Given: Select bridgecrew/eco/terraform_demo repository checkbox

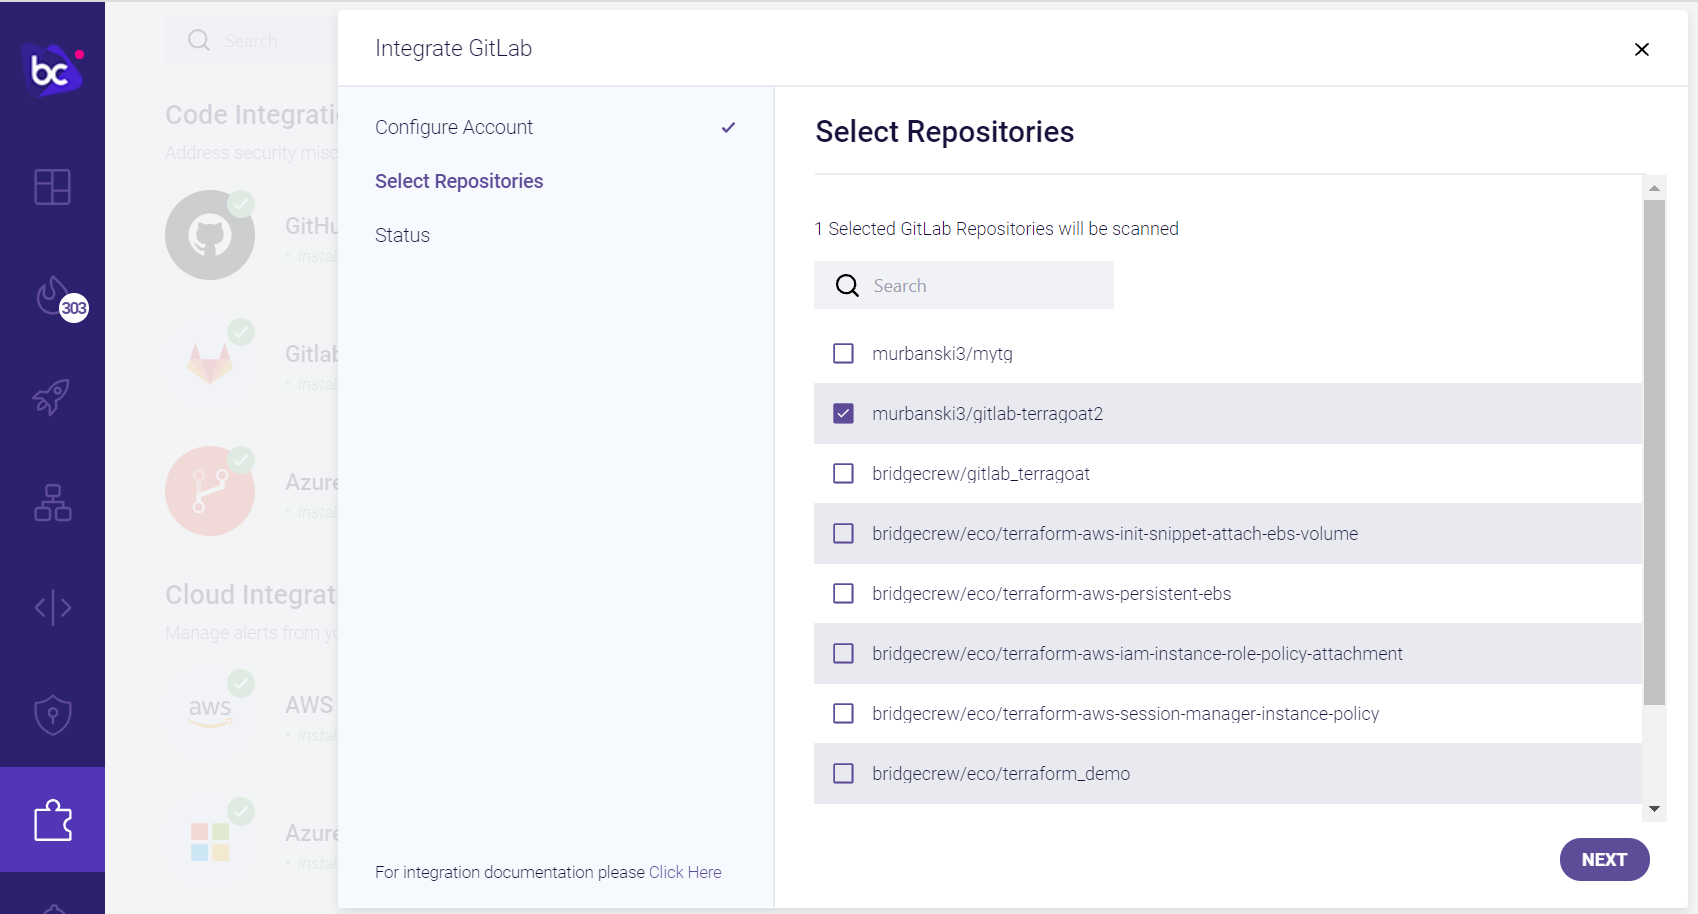Looking at the screenshot, I should click(x=844, y=774).
